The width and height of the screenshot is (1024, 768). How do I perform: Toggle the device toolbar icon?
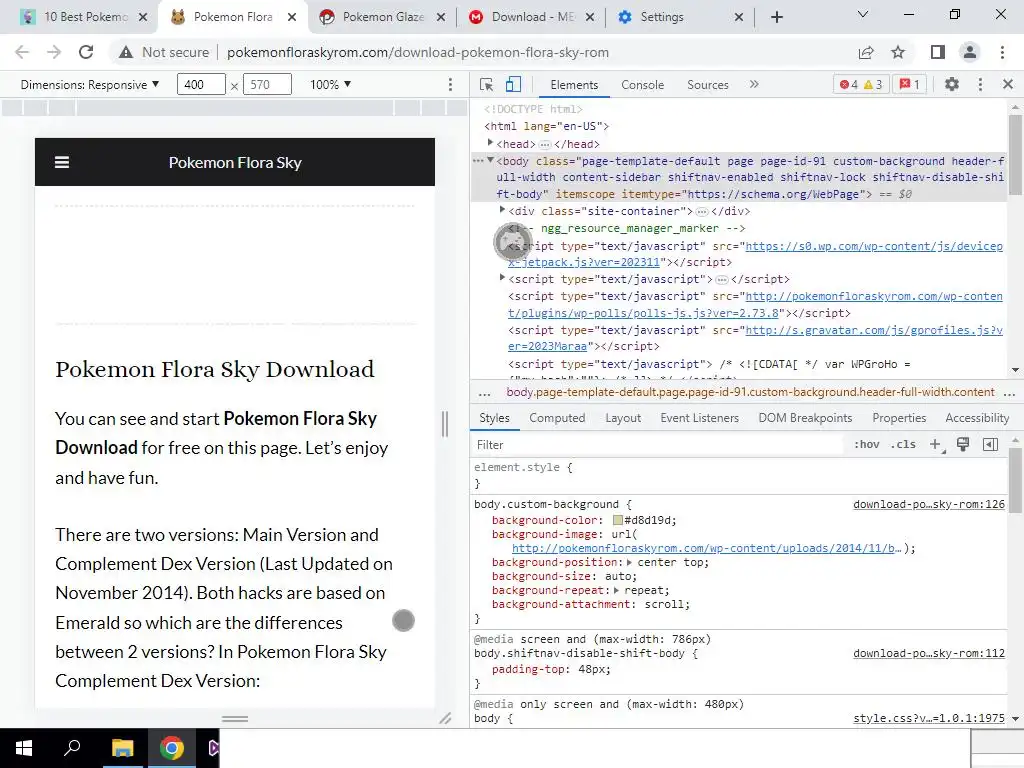pyautogui.click(x=513, y=85)
